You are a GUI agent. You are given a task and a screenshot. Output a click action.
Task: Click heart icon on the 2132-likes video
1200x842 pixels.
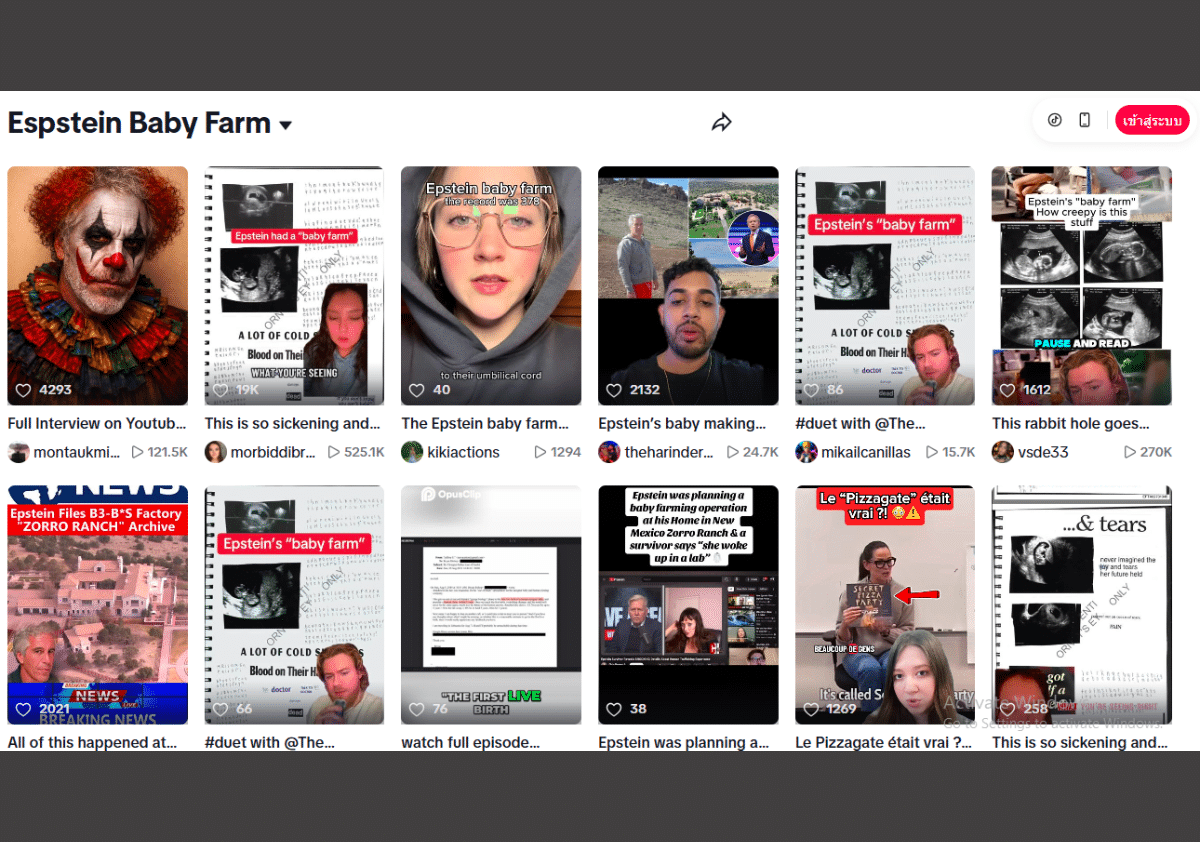click(x=614, y=390)
